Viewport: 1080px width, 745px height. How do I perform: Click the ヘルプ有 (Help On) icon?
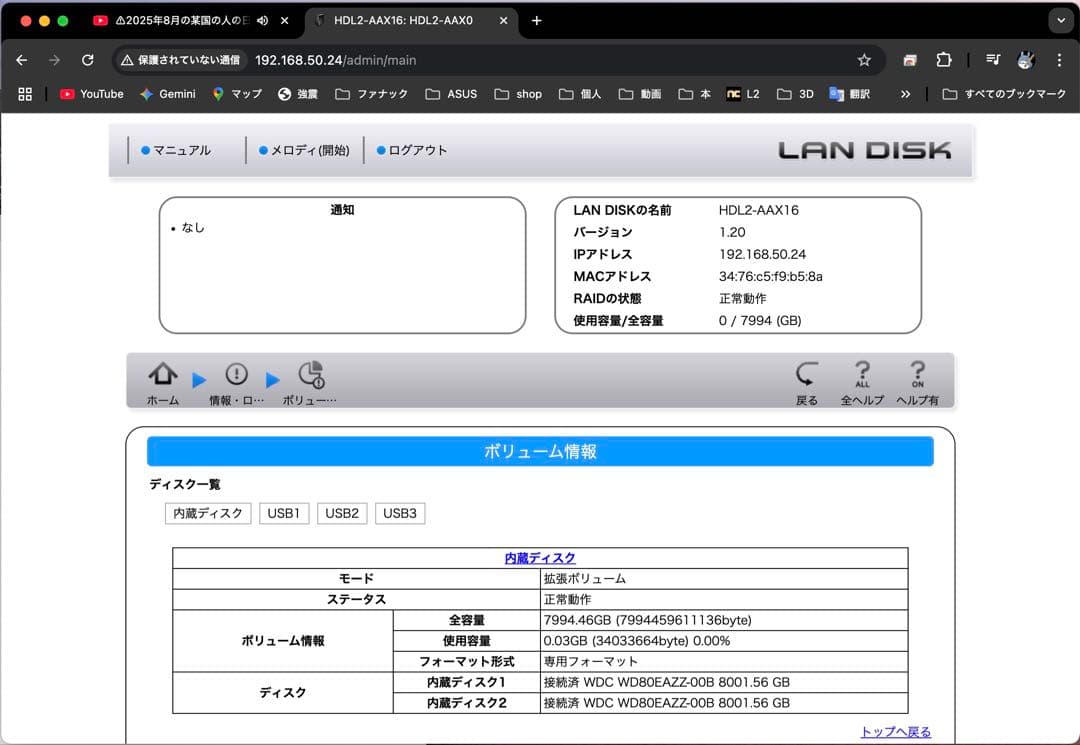(x=917, y=378)
